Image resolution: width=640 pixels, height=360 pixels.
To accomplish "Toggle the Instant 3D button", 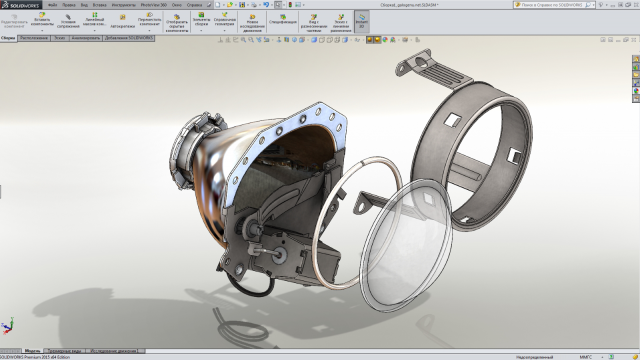I will point(362,21).
